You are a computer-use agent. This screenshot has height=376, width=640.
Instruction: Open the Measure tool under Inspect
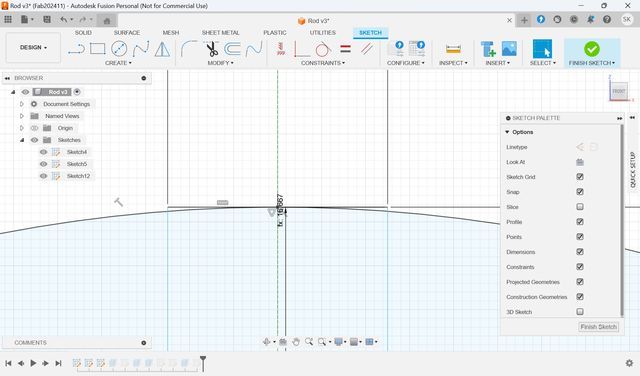tap(453, 49)
